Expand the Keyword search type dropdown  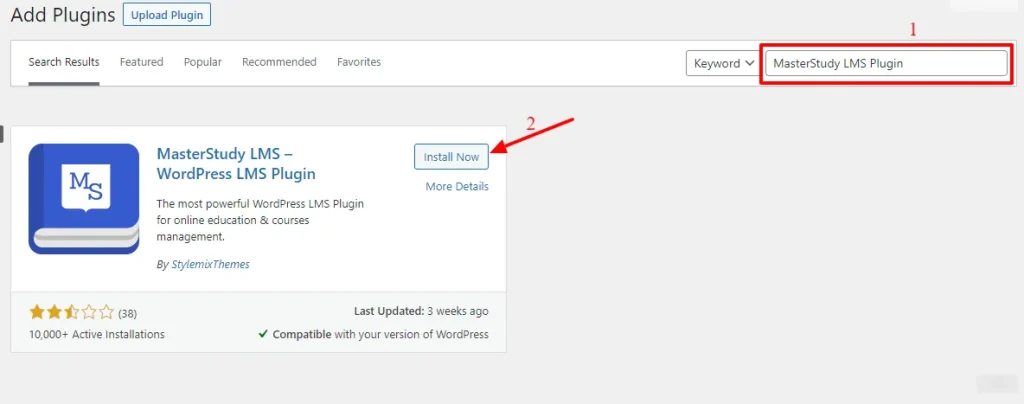[724, 63]
